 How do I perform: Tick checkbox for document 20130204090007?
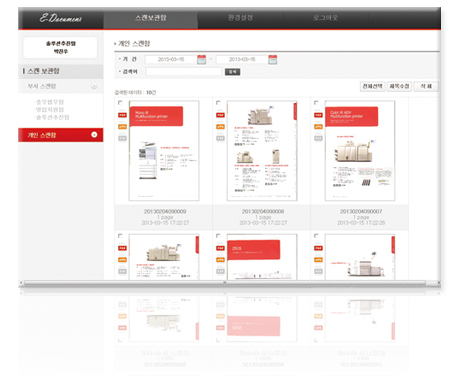tap(316, 103)
